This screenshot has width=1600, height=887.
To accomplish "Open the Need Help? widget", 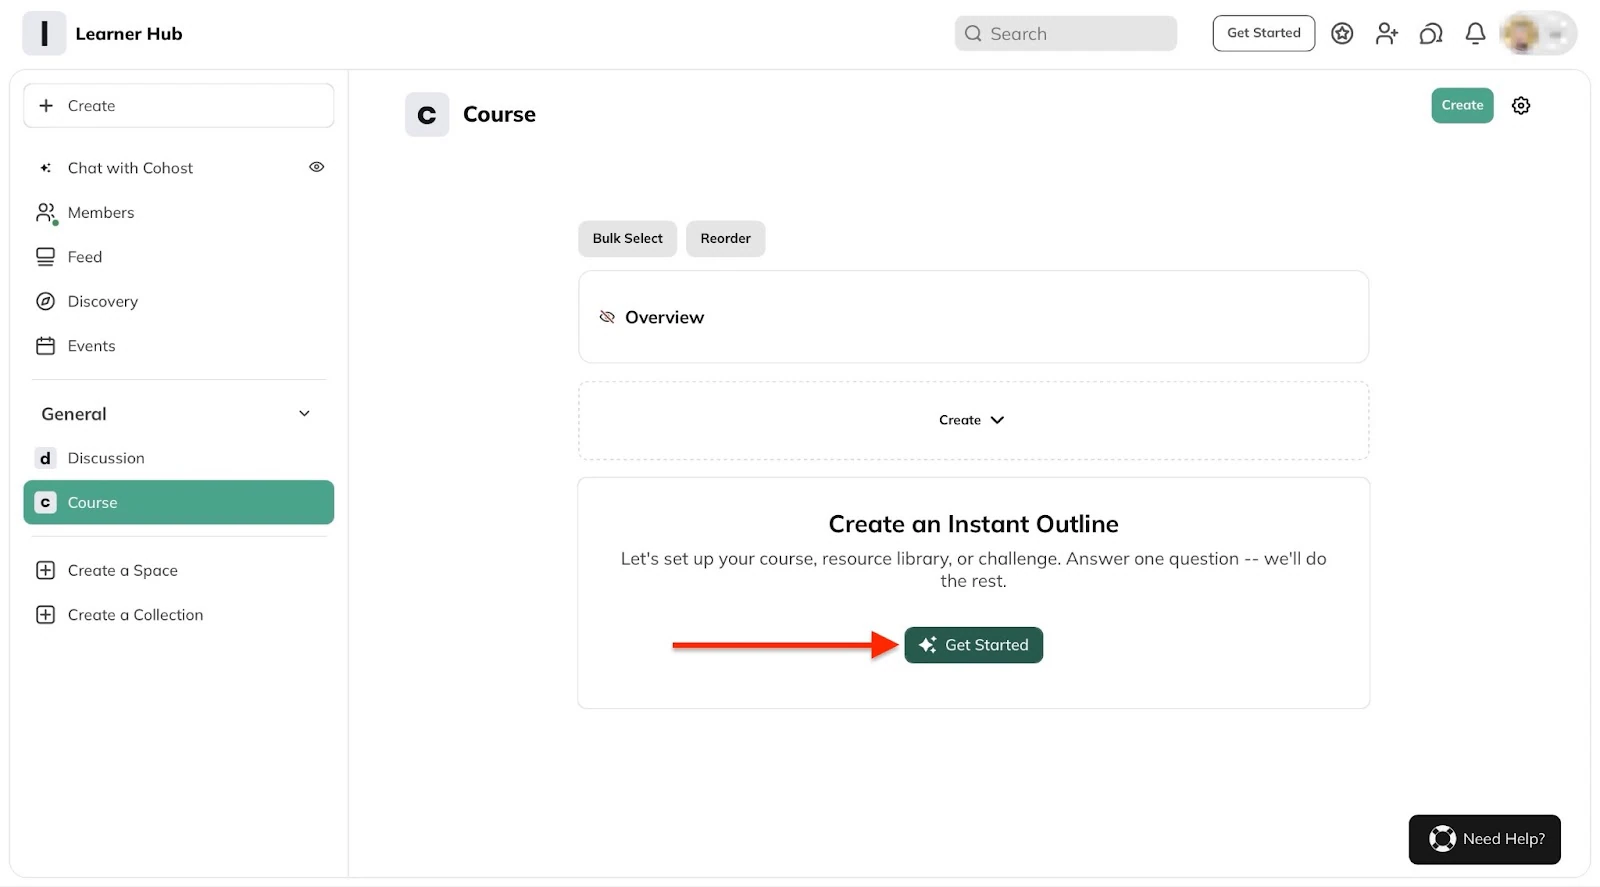I will coord(1485,839).
